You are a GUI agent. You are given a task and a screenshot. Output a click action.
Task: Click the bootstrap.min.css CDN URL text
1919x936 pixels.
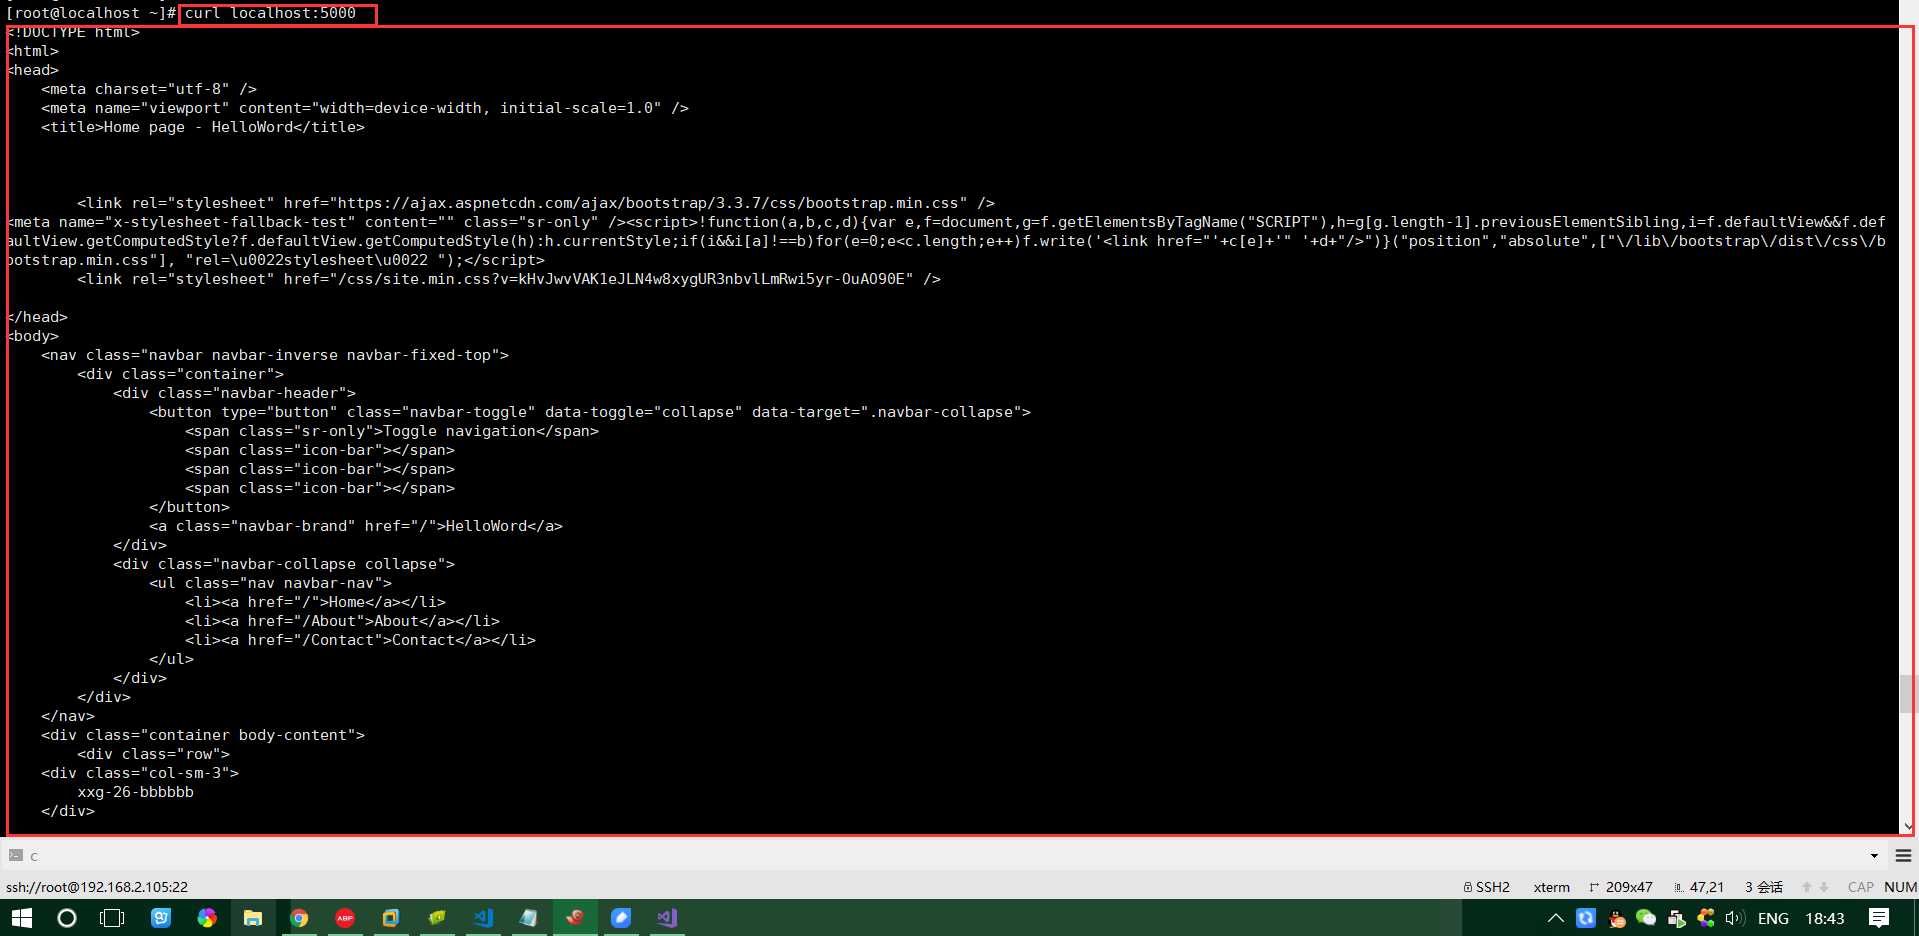click(x=648, y=203)
